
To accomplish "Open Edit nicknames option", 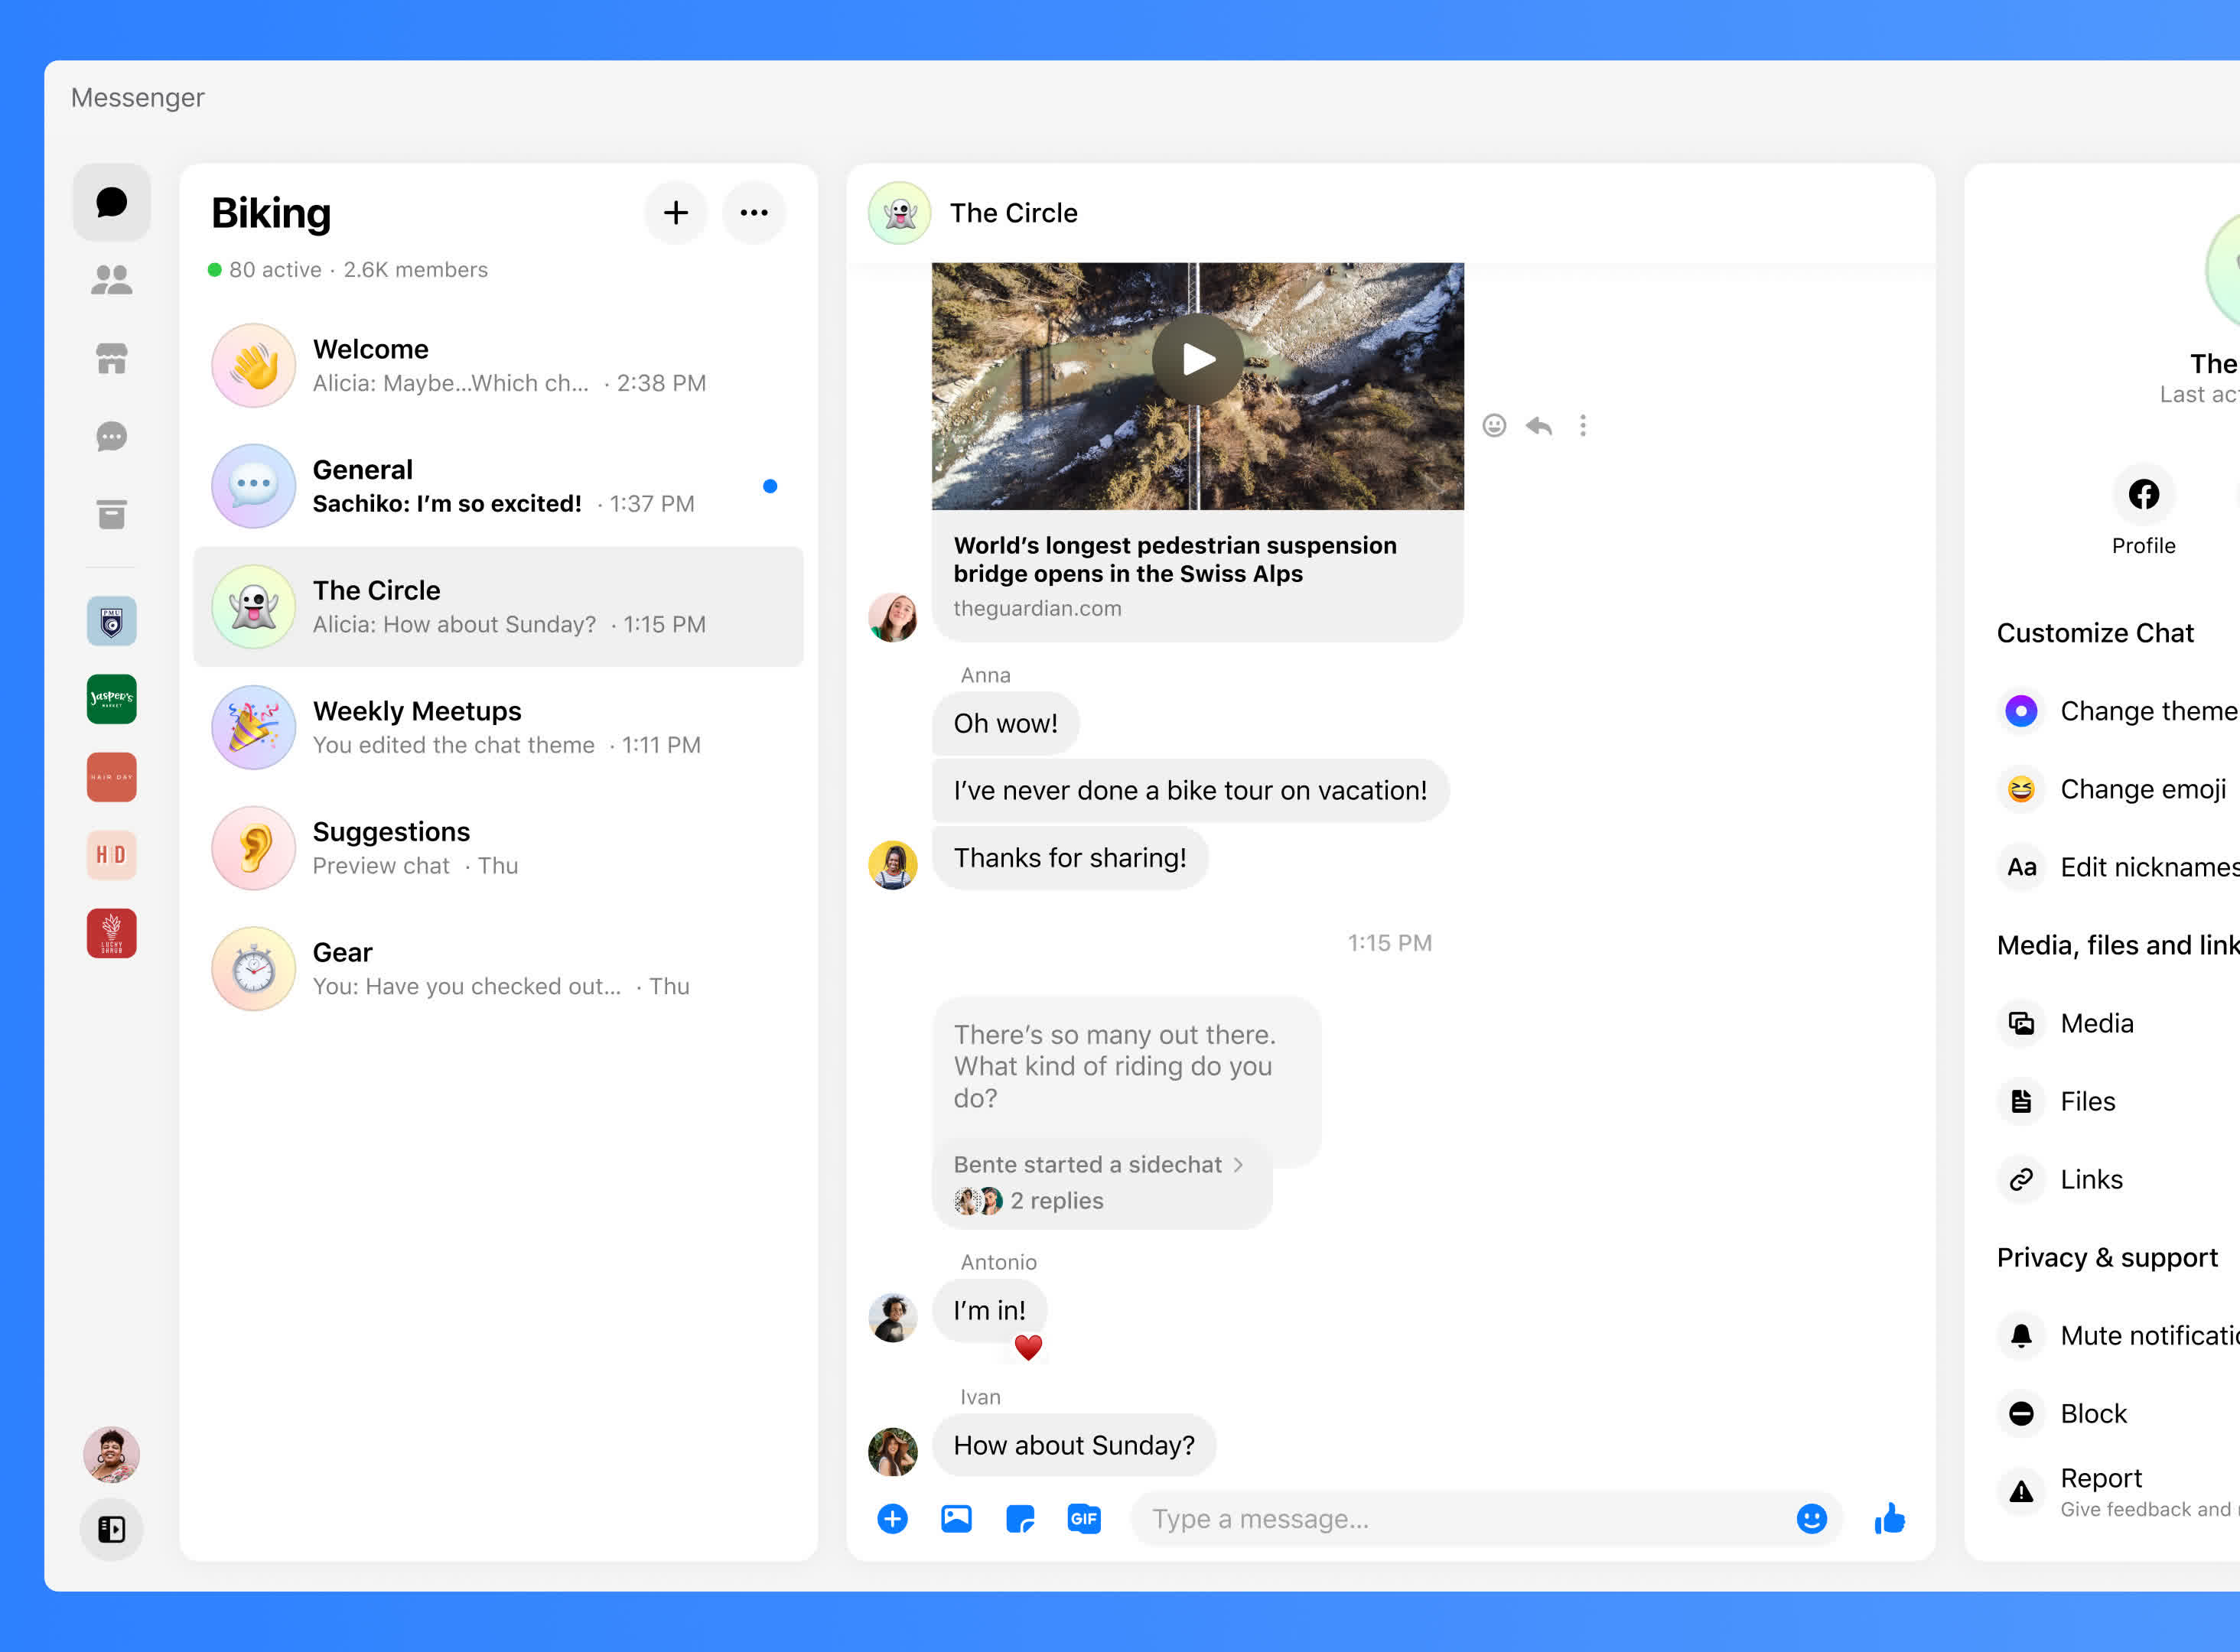I will coord(2118,867).
